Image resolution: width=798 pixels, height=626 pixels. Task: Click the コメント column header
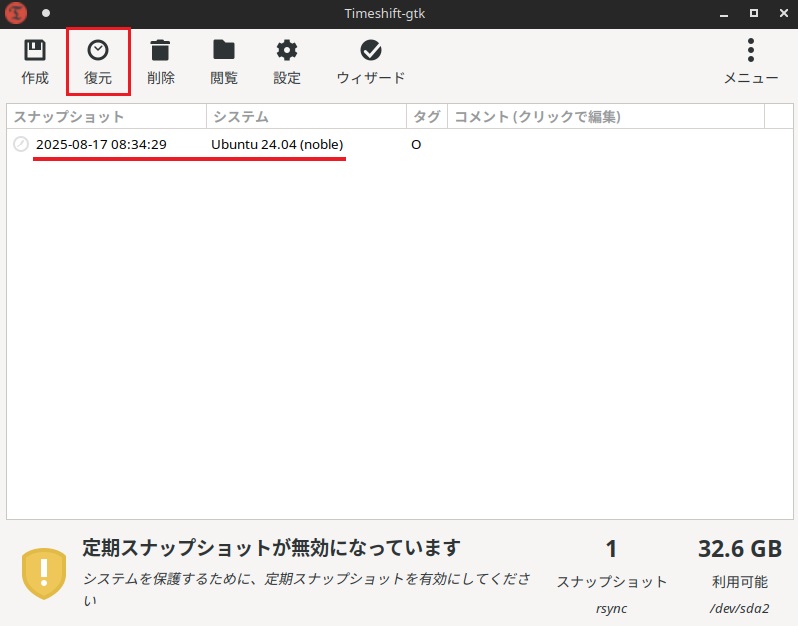(606, 117)
